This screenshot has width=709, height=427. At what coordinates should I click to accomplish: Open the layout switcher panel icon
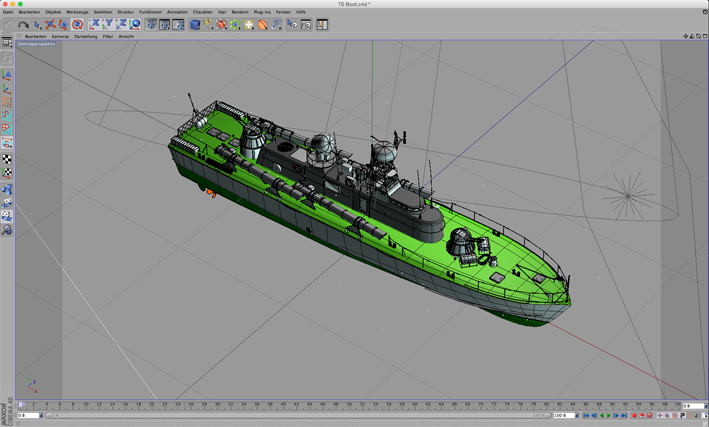322,25
